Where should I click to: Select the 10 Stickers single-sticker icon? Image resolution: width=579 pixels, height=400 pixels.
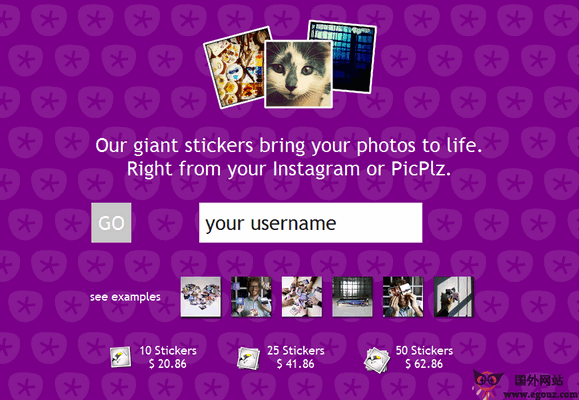(x=121, y=357)
